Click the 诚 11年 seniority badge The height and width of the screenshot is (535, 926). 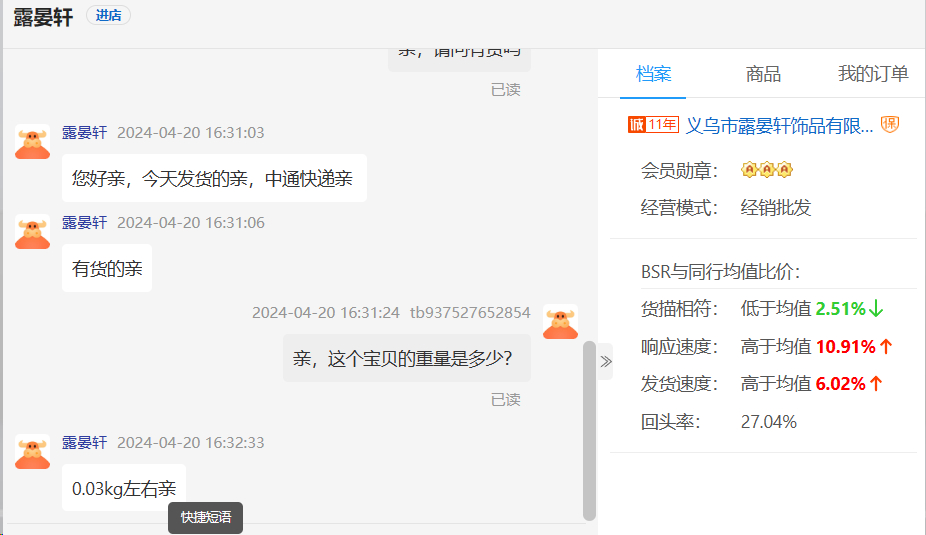point(653,125)
